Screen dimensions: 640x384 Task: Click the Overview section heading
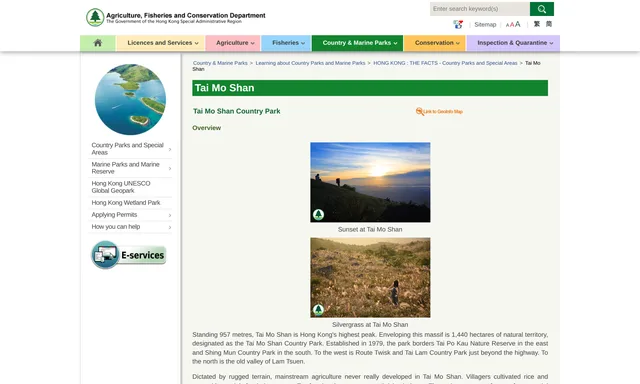pos(207,128)
